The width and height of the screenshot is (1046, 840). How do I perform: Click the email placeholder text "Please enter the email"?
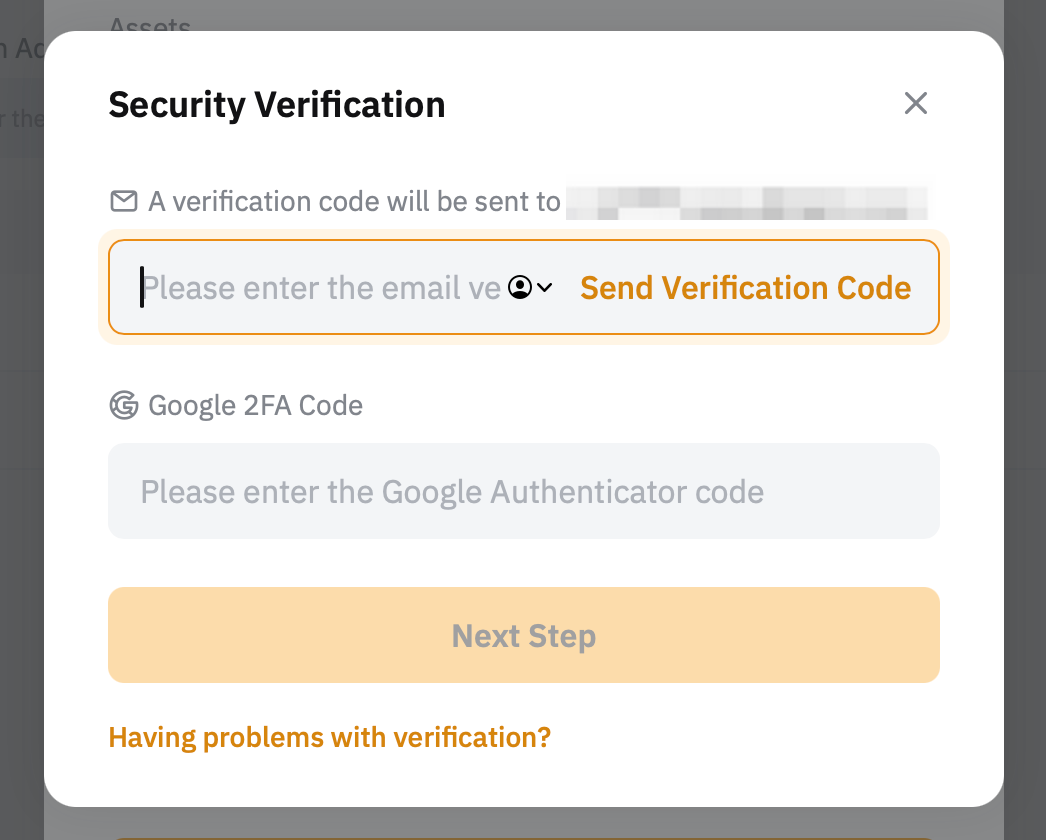300,288
